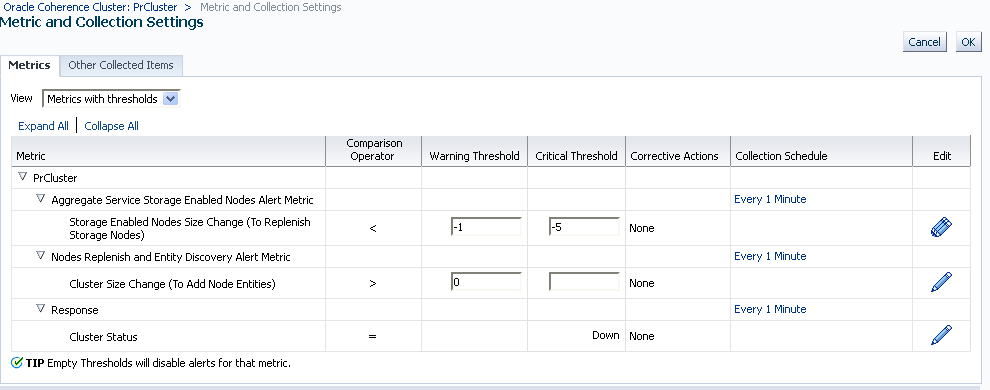Image resolution: width=990 pixels, height=390 pixels.
Task: Click the Response tree label
Action: pyautogui.click(x=75, y=310)
